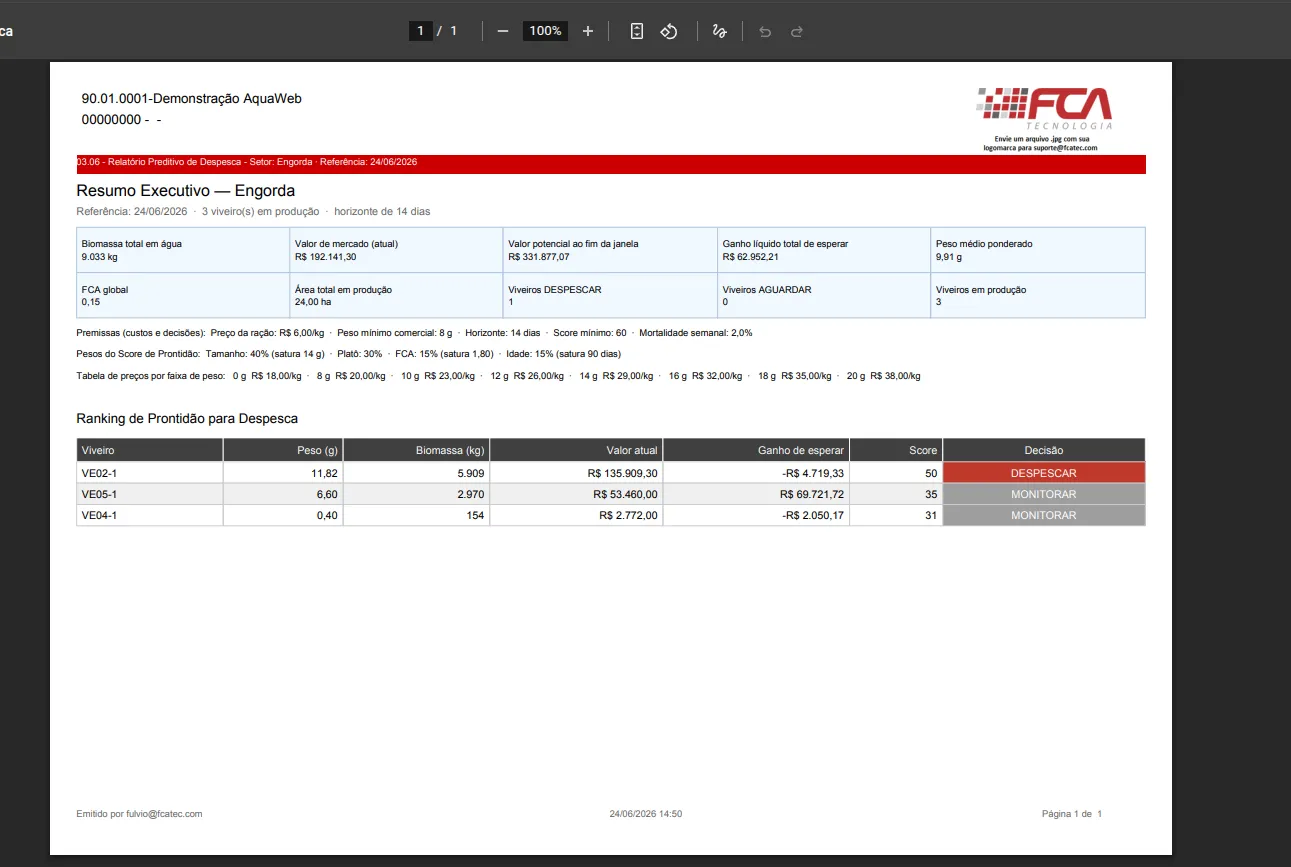Click the biomass value 2.970
The image size is (1291, 867).
(x=470, y=494)
